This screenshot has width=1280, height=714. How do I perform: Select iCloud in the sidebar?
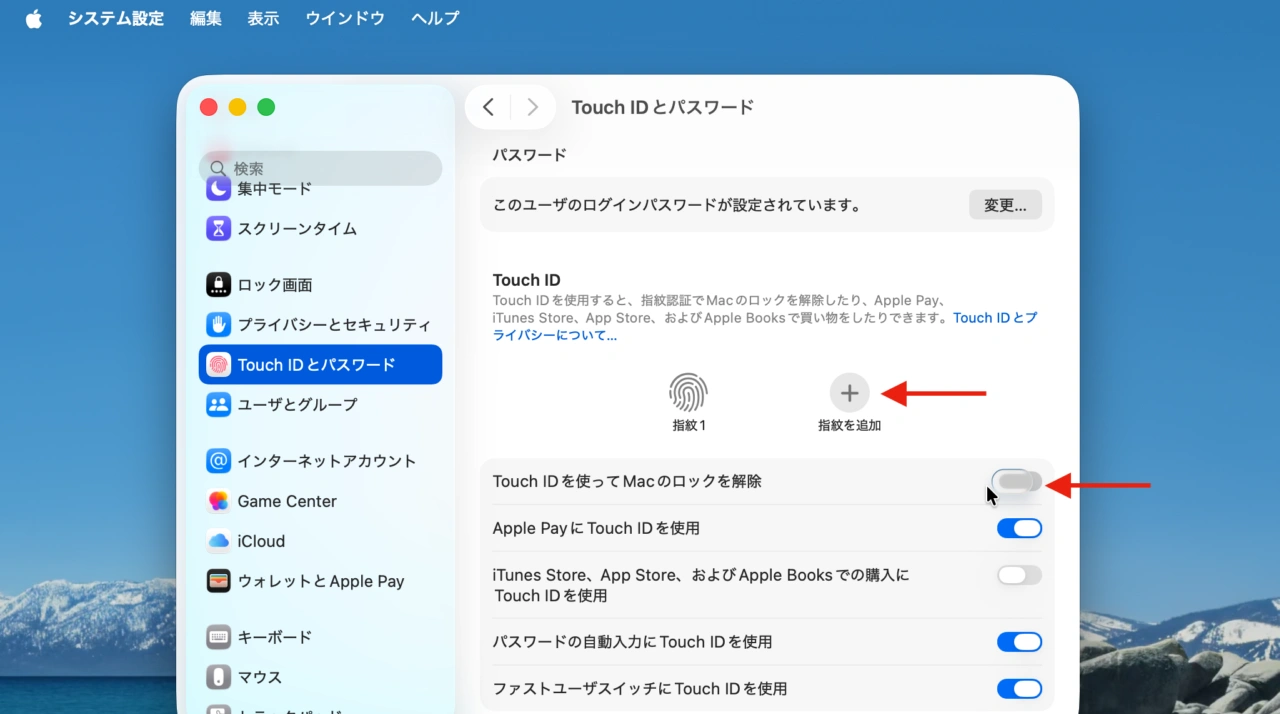260,540
